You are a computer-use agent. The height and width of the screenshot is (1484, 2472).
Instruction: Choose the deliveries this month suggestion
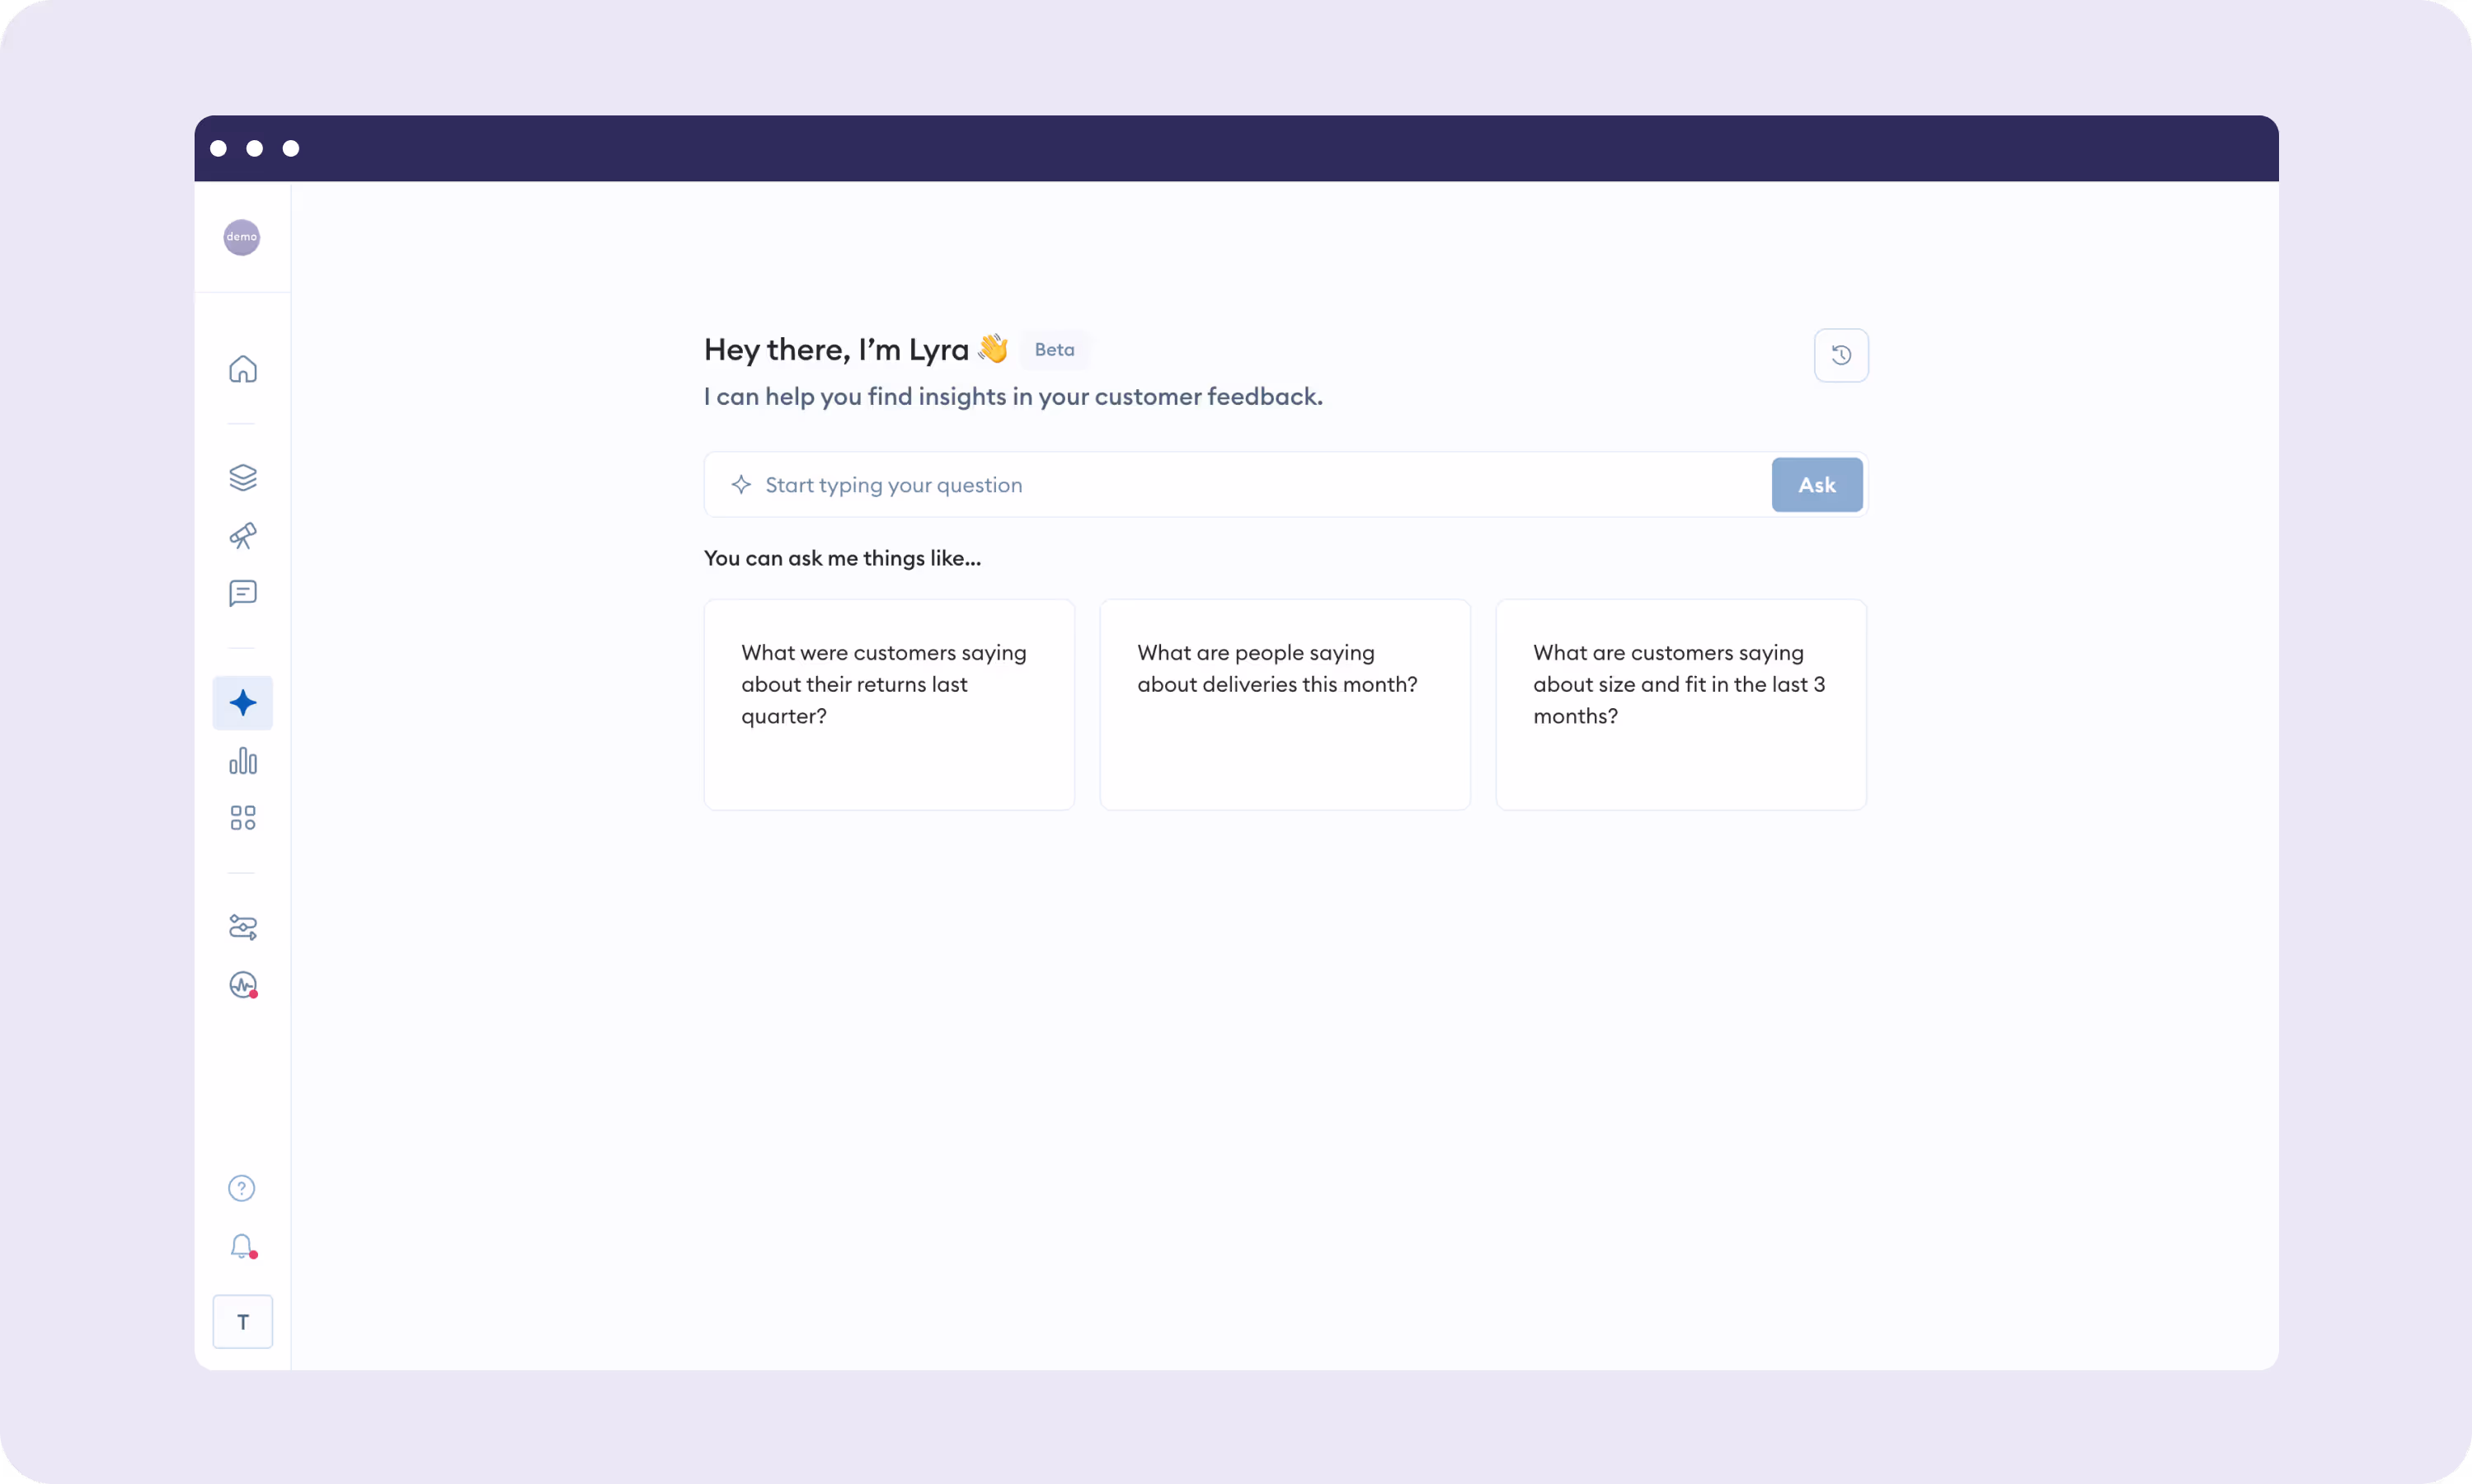pos(1284,704)
